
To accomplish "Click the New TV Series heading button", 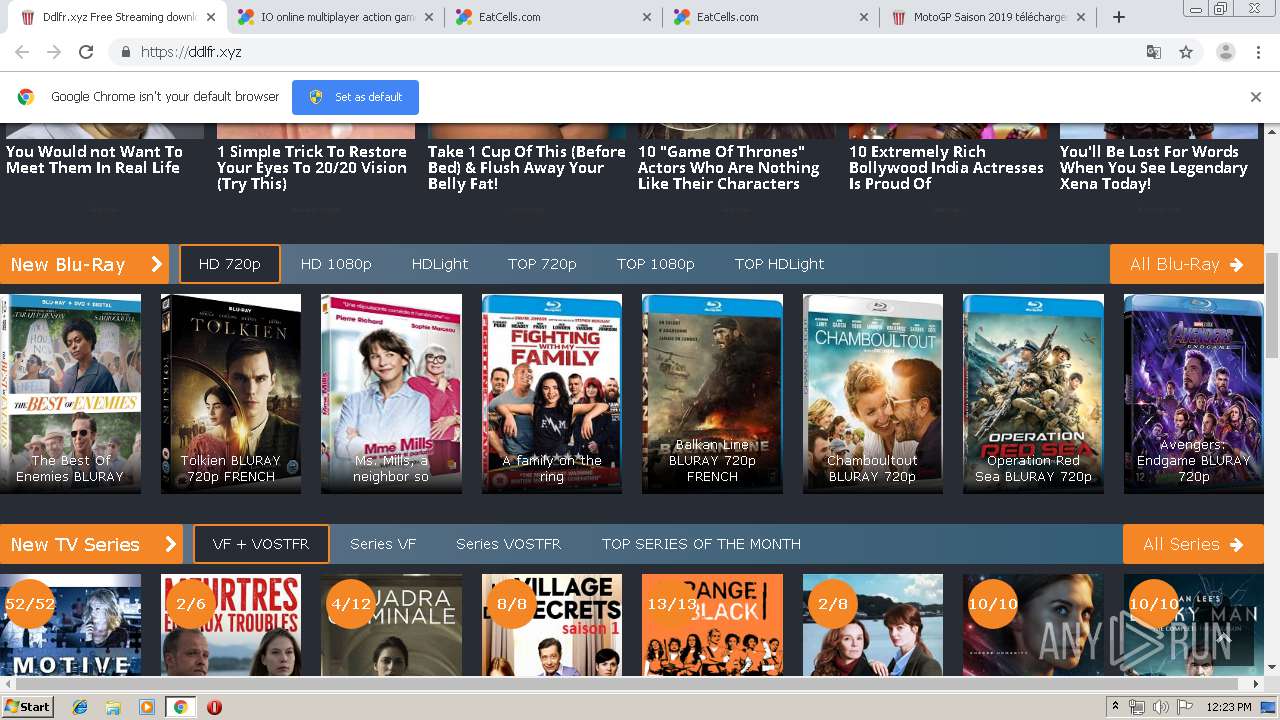I will click(91, 544).
